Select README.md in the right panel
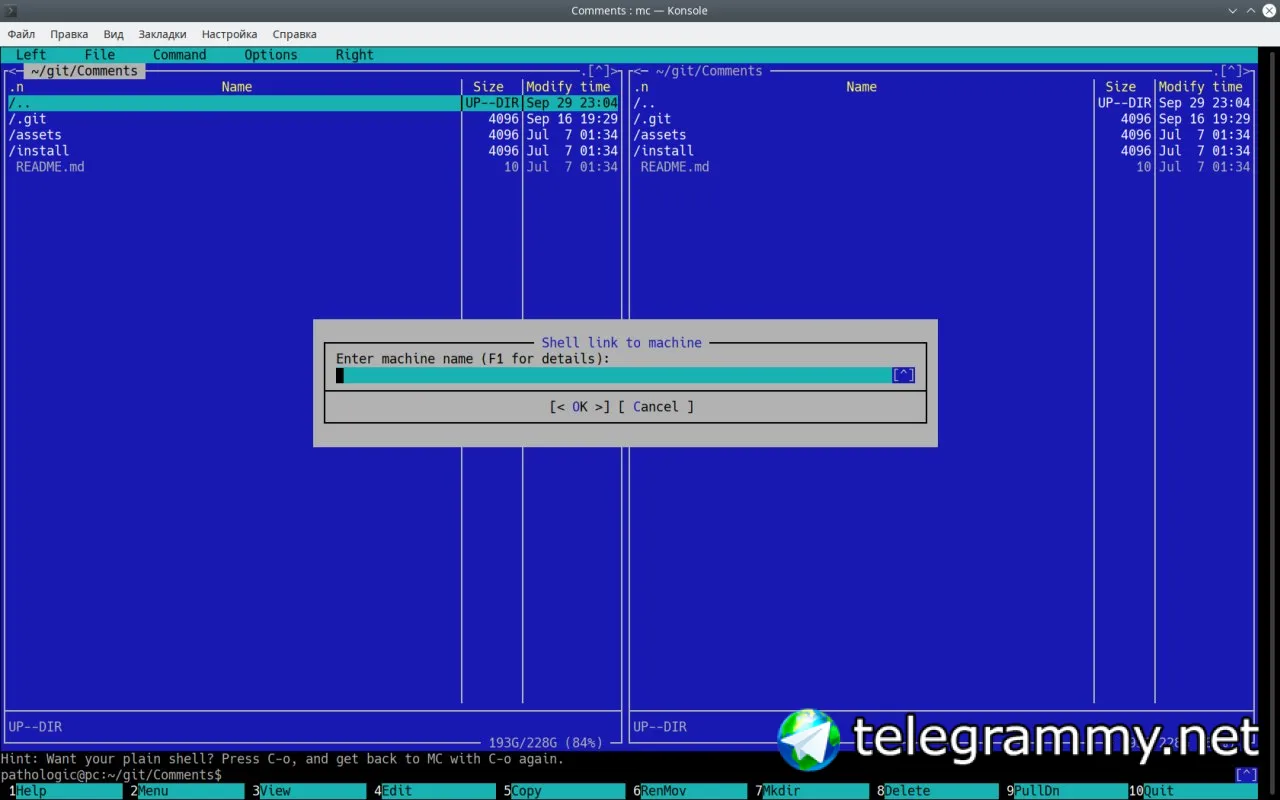The height and width of the screenshot is (800, 1280). pyautogui.click(x=941, y=167)
